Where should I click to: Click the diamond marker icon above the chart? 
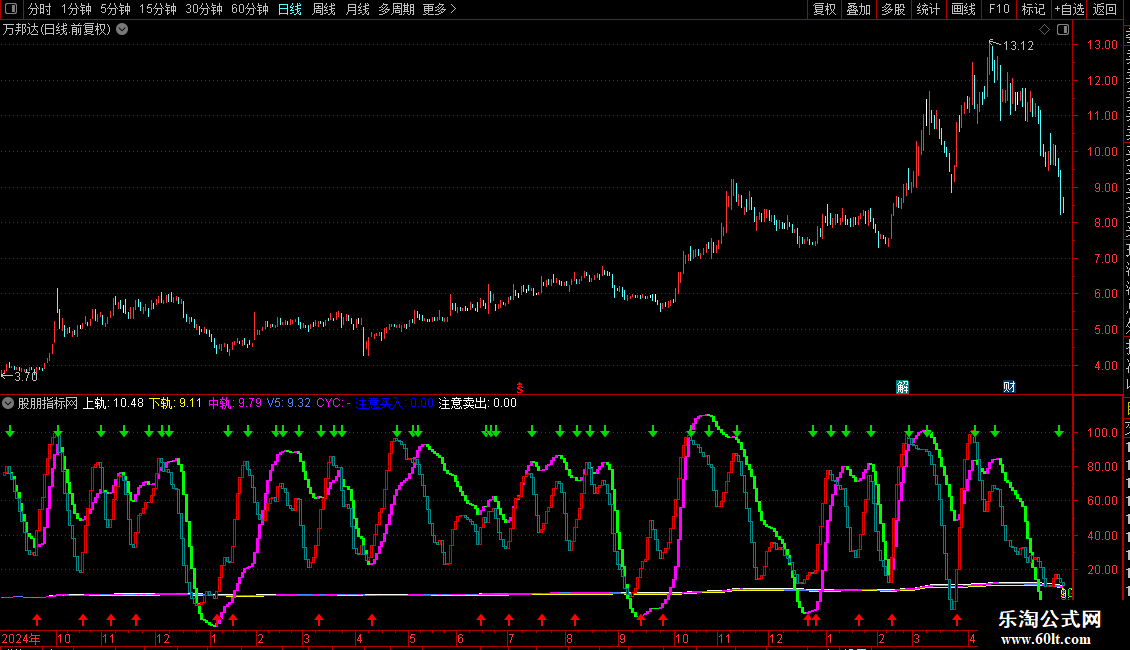coord(1044,30)
